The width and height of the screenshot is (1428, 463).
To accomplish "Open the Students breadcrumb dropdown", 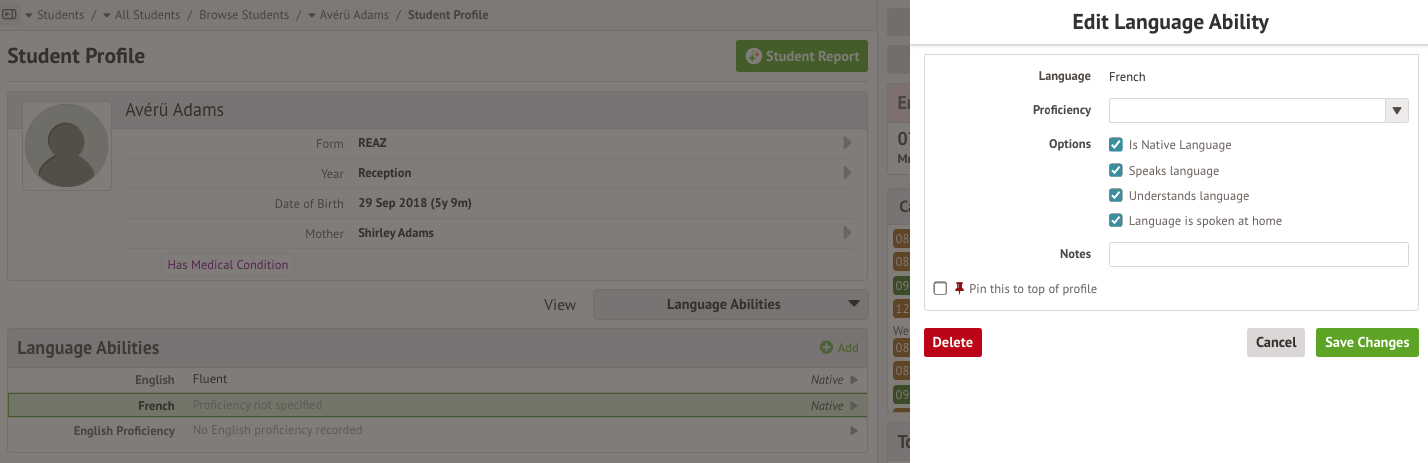I will click(28, 15).
